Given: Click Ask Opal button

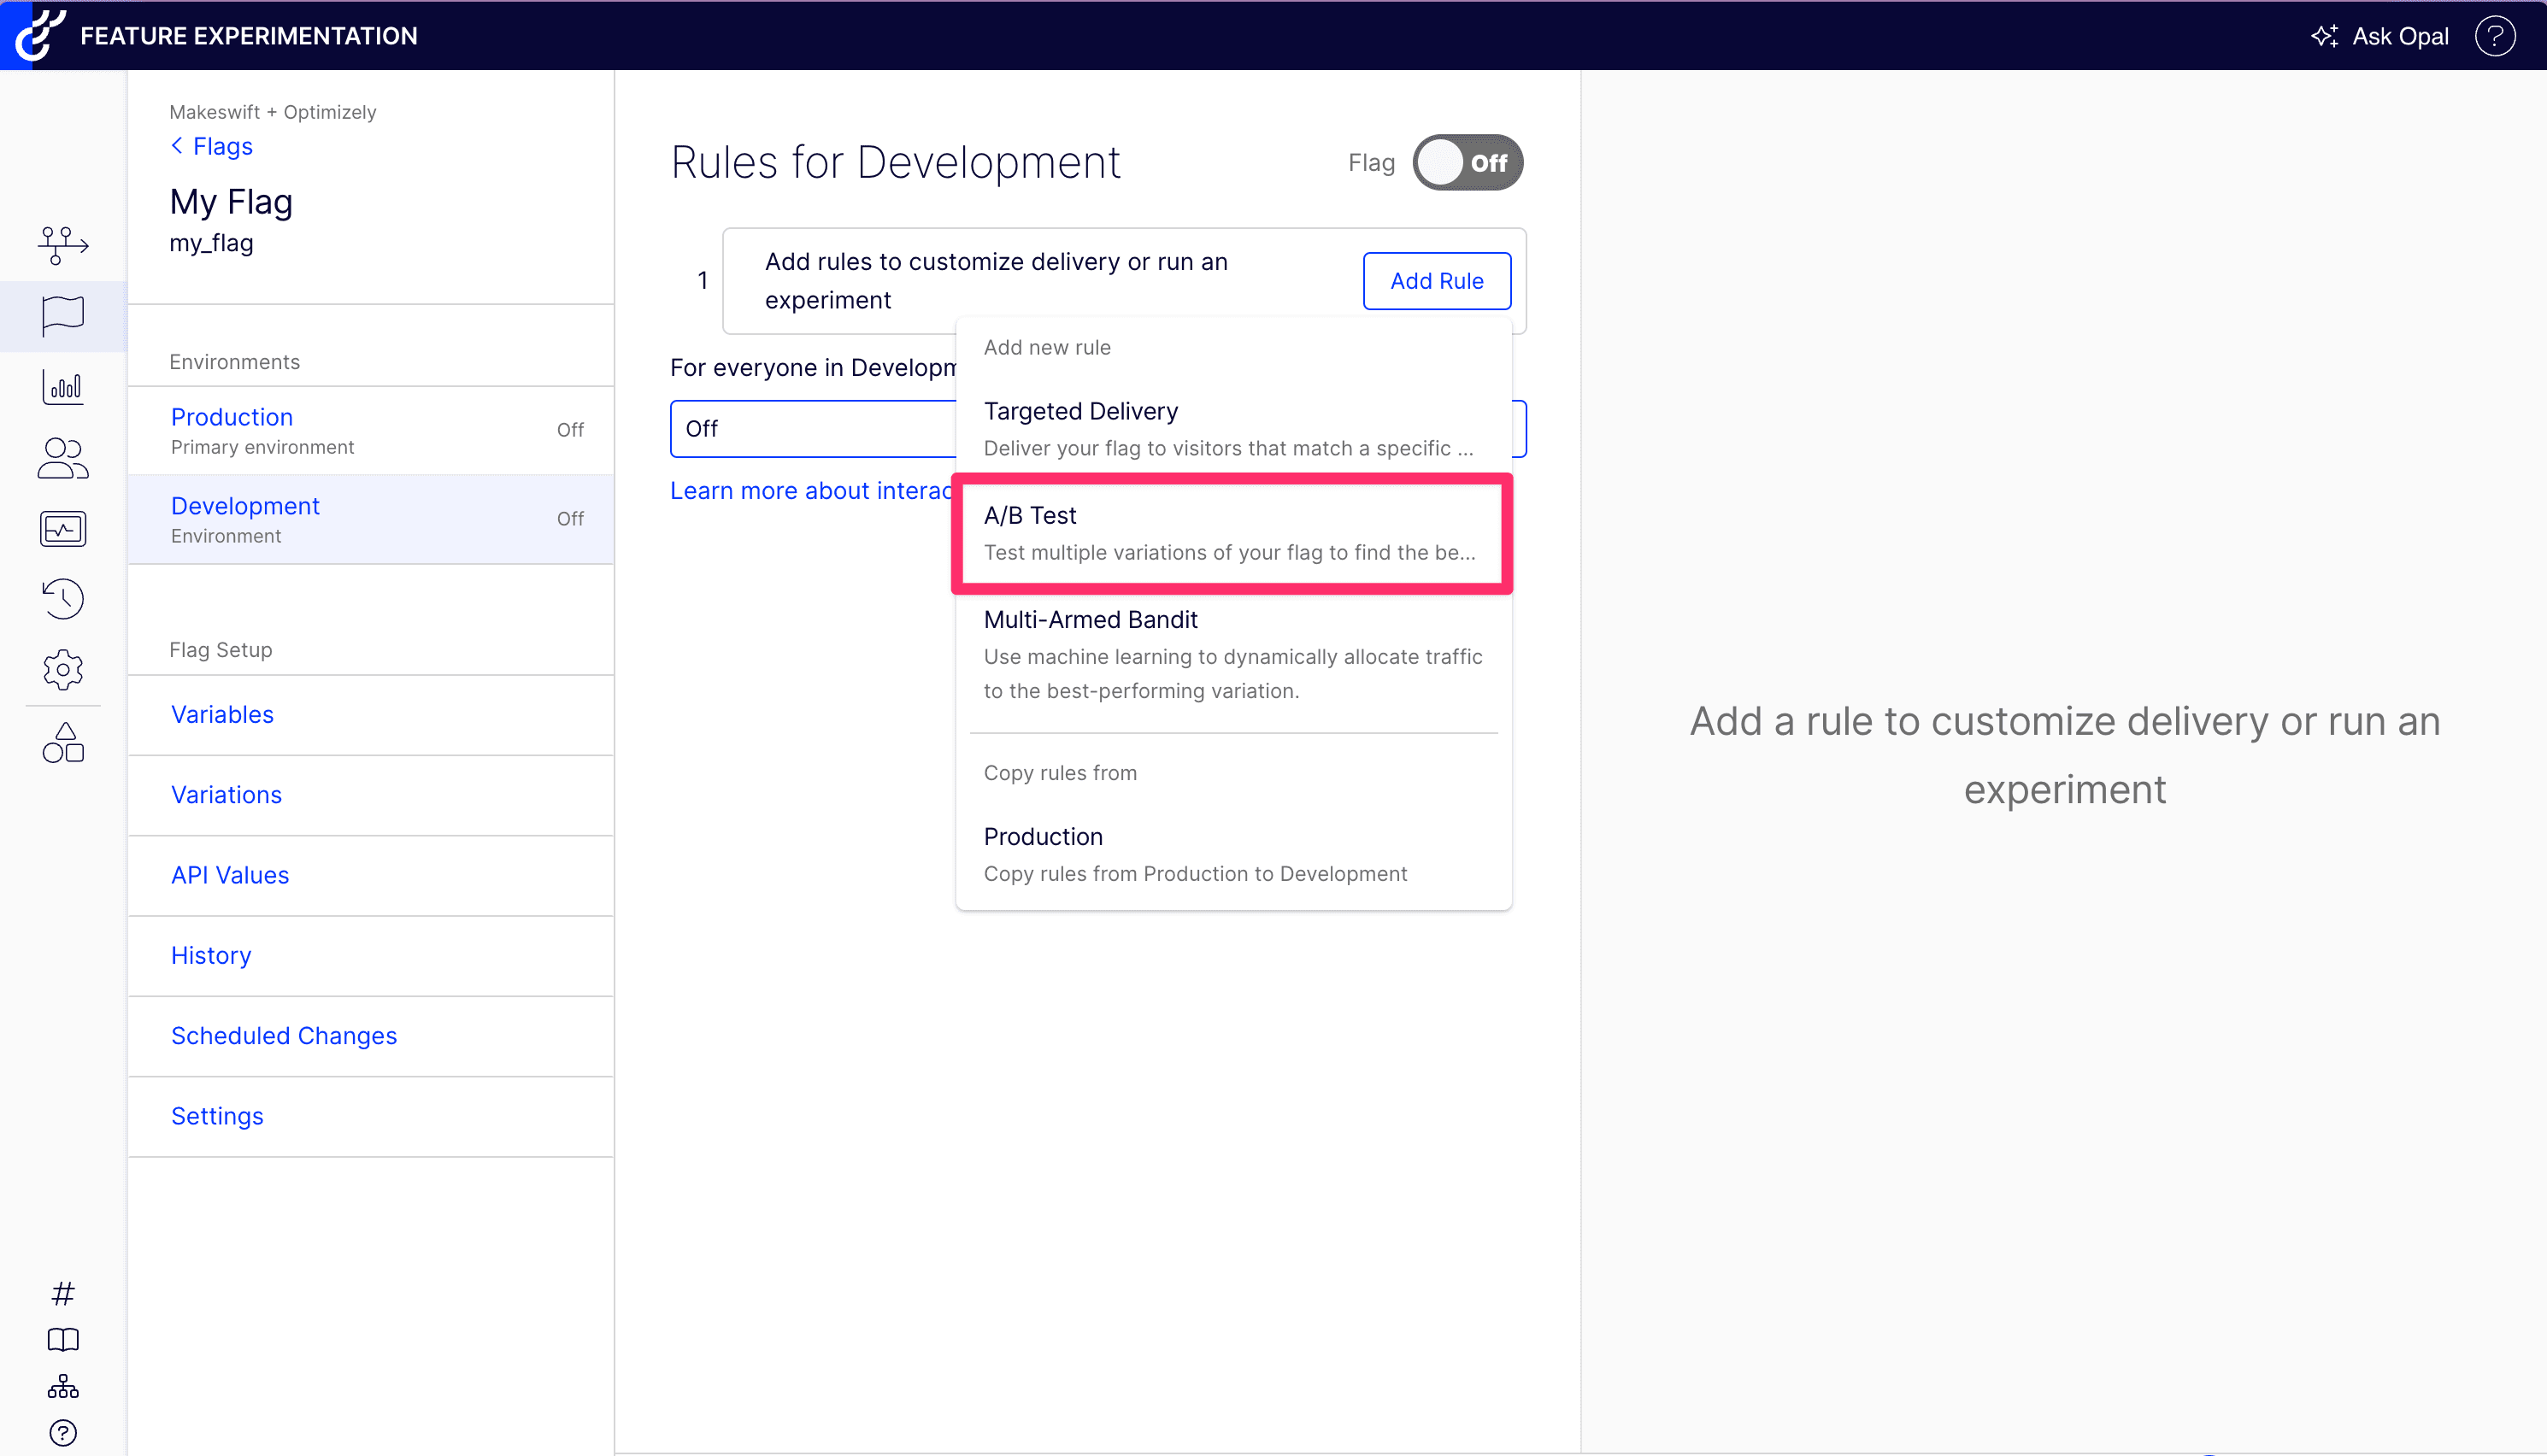Looking at the screenshot, I should 2380,36.
